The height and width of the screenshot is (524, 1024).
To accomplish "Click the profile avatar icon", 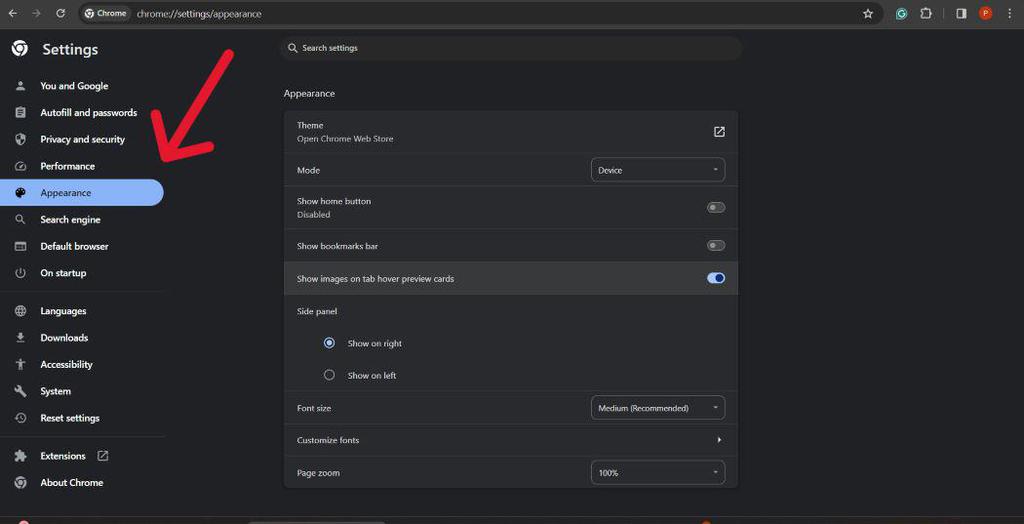I will click(986, 14).
